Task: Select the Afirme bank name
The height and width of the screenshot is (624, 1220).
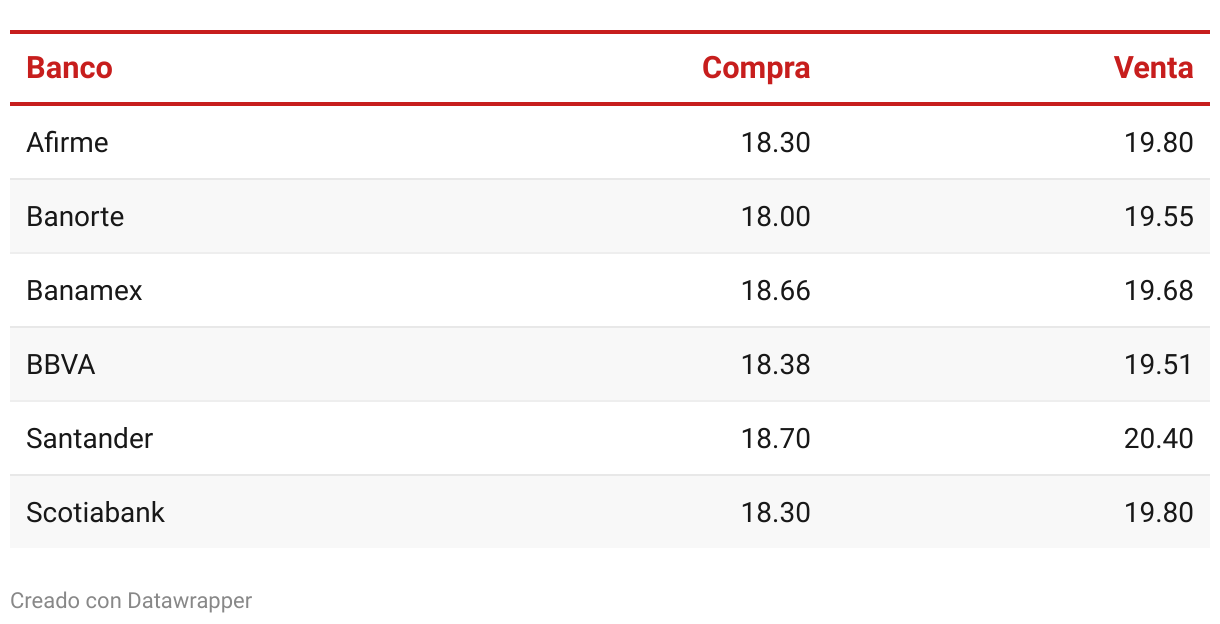Action: point(67,142)
